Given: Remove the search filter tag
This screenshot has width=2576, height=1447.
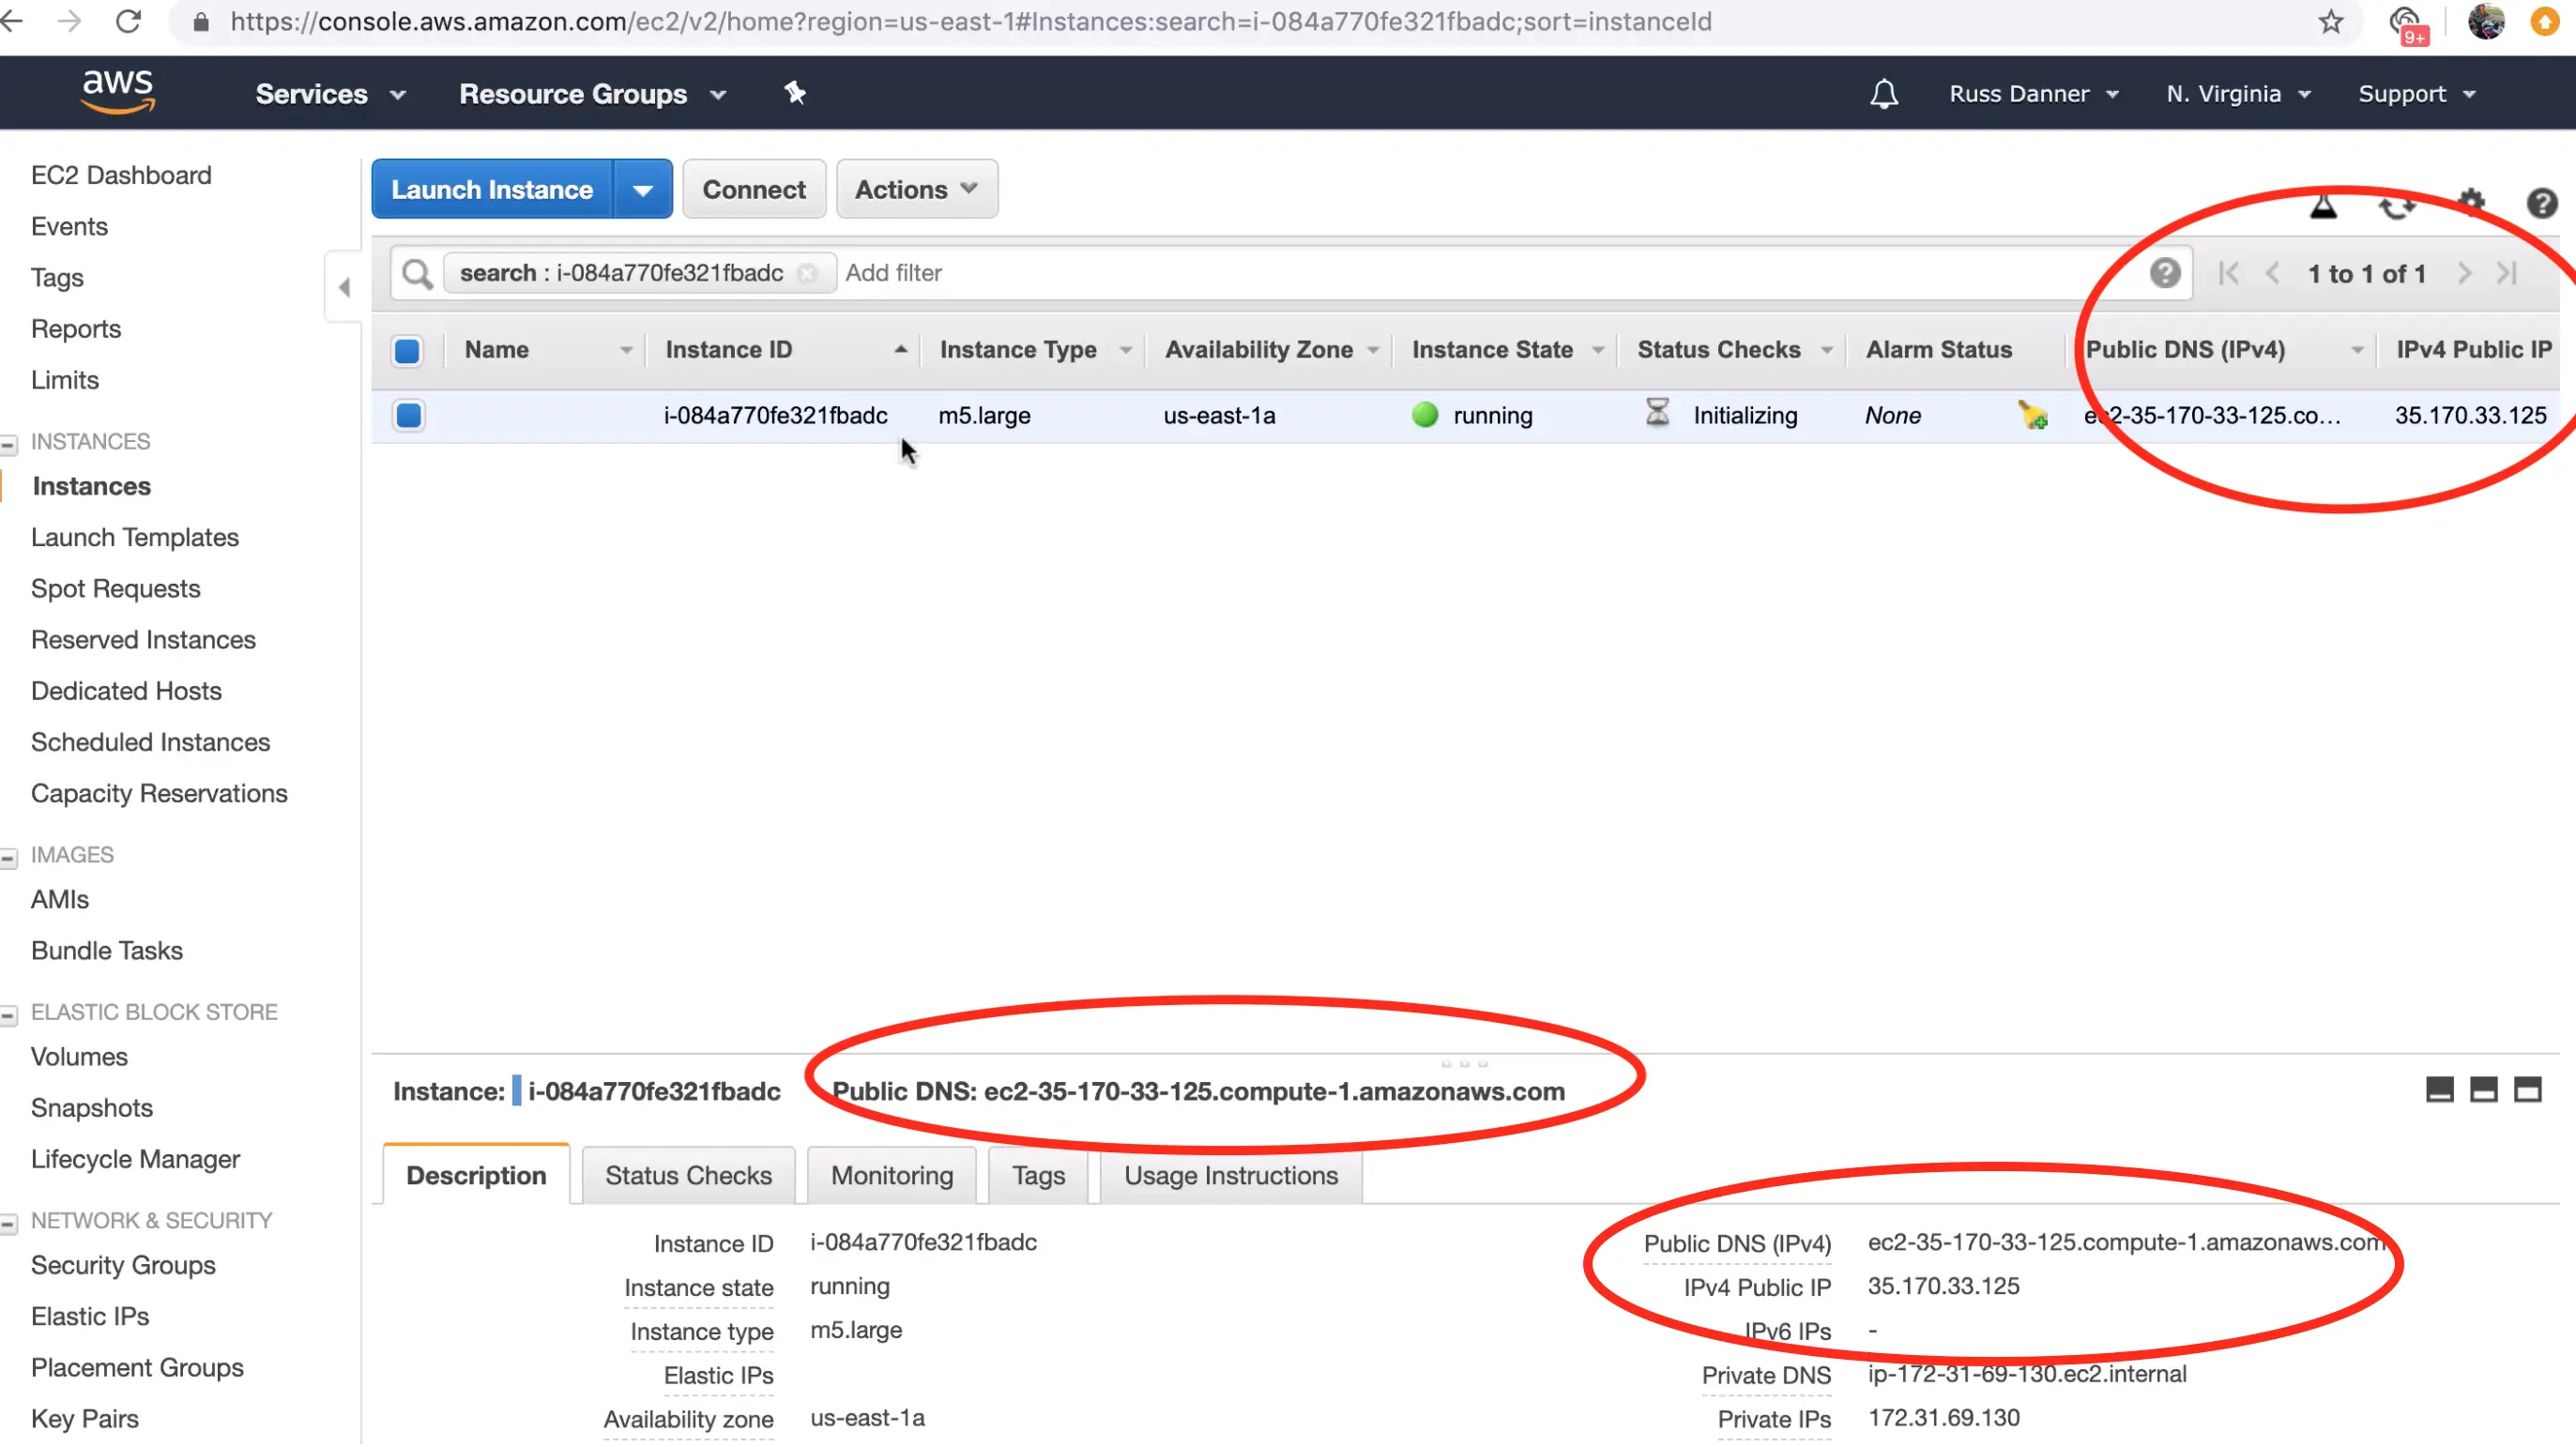Looking at the screenshot, I should [x=808, y=273].
